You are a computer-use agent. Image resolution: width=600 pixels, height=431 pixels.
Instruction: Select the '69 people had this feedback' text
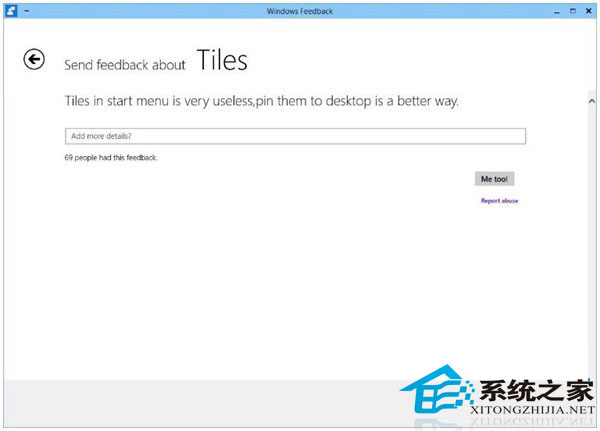(111, 157)
